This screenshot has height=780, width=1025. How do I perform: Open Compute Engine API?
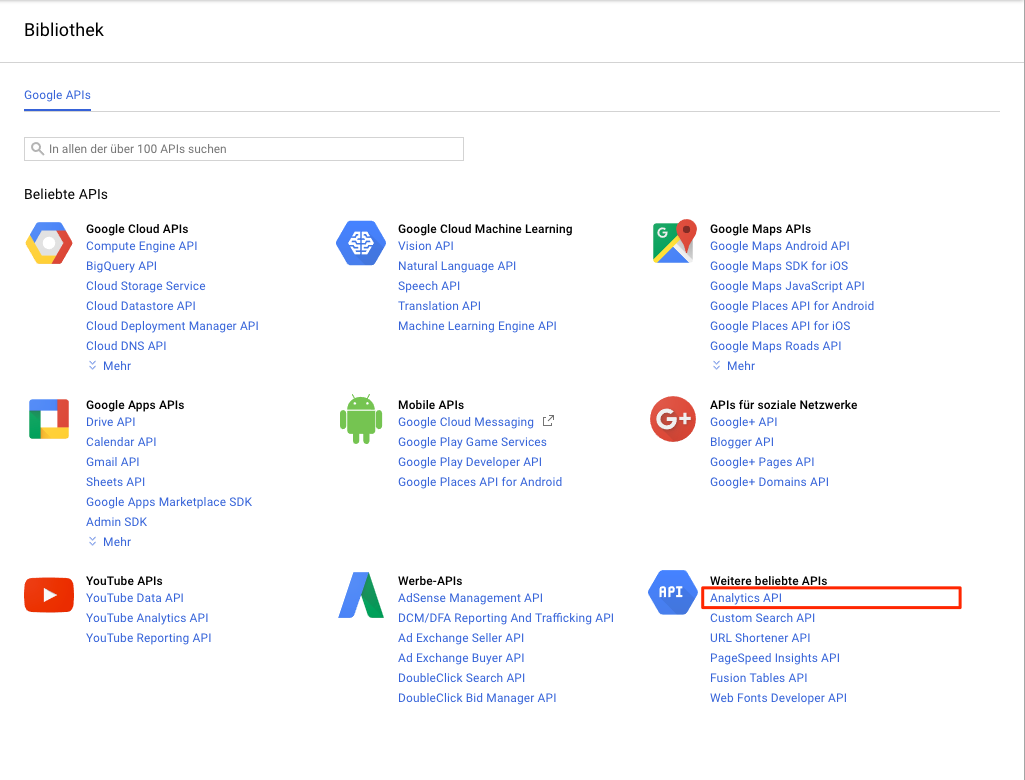pos(142,246)
